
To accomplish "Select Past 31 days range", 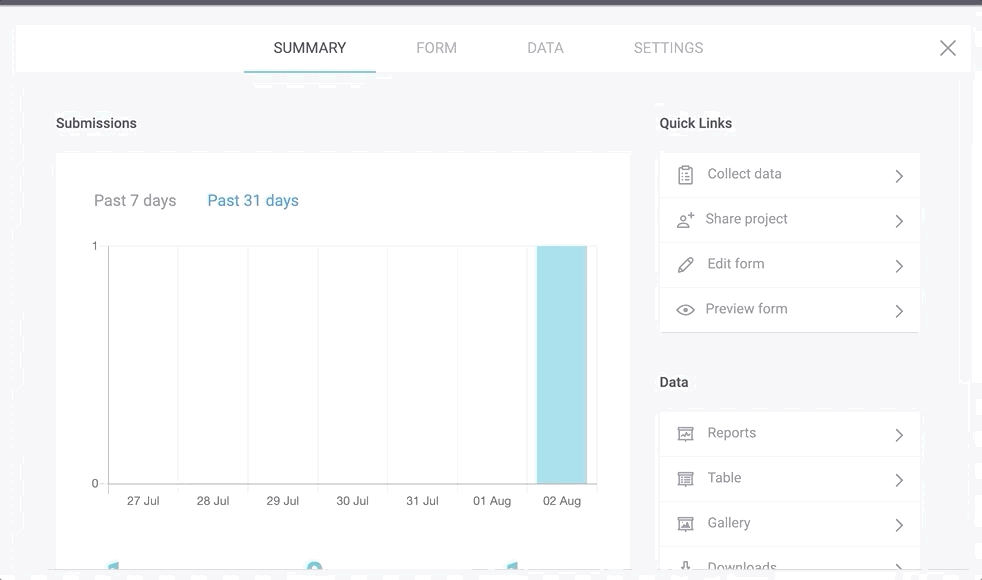I will coord(253,201).
